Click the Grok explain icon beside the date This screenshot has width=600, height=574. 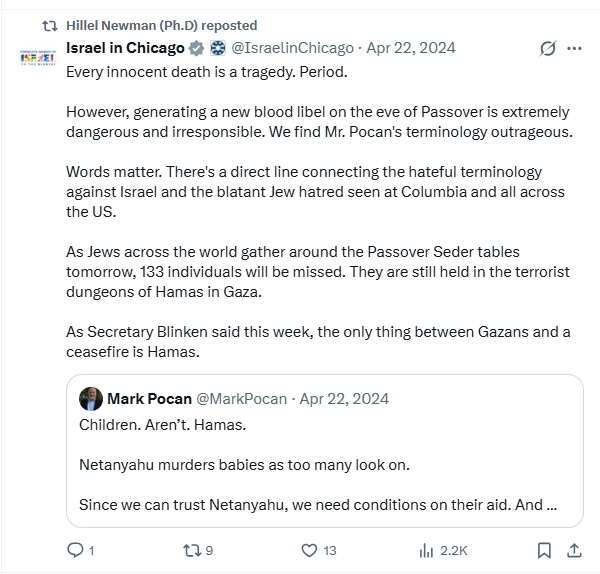pos(548,49)
